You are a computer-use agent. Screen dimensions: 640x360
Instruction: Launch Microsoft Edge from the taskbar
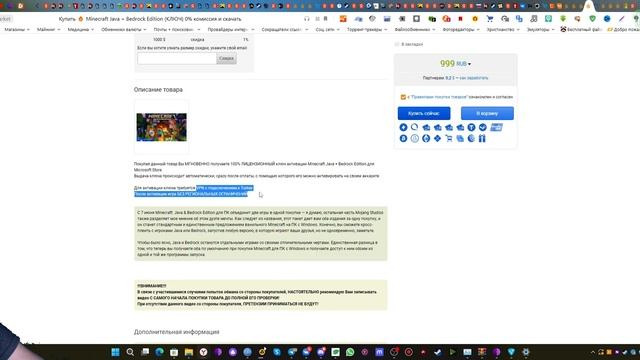coord(160,352)
